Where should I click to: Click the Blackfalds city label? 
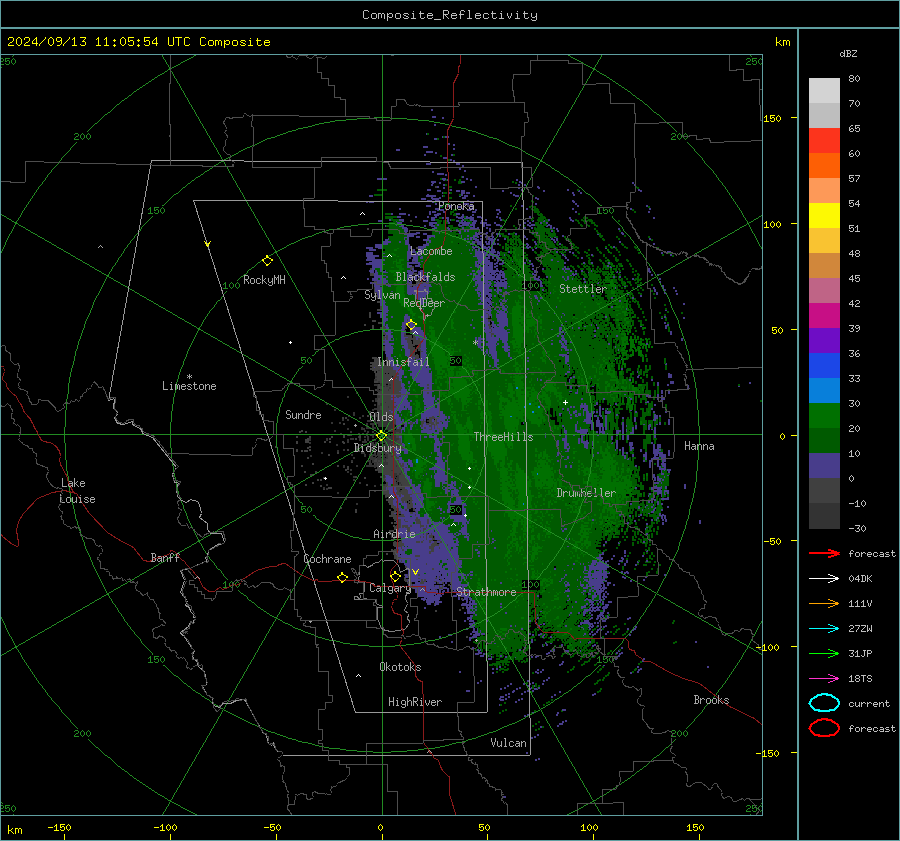click(425, 277)
